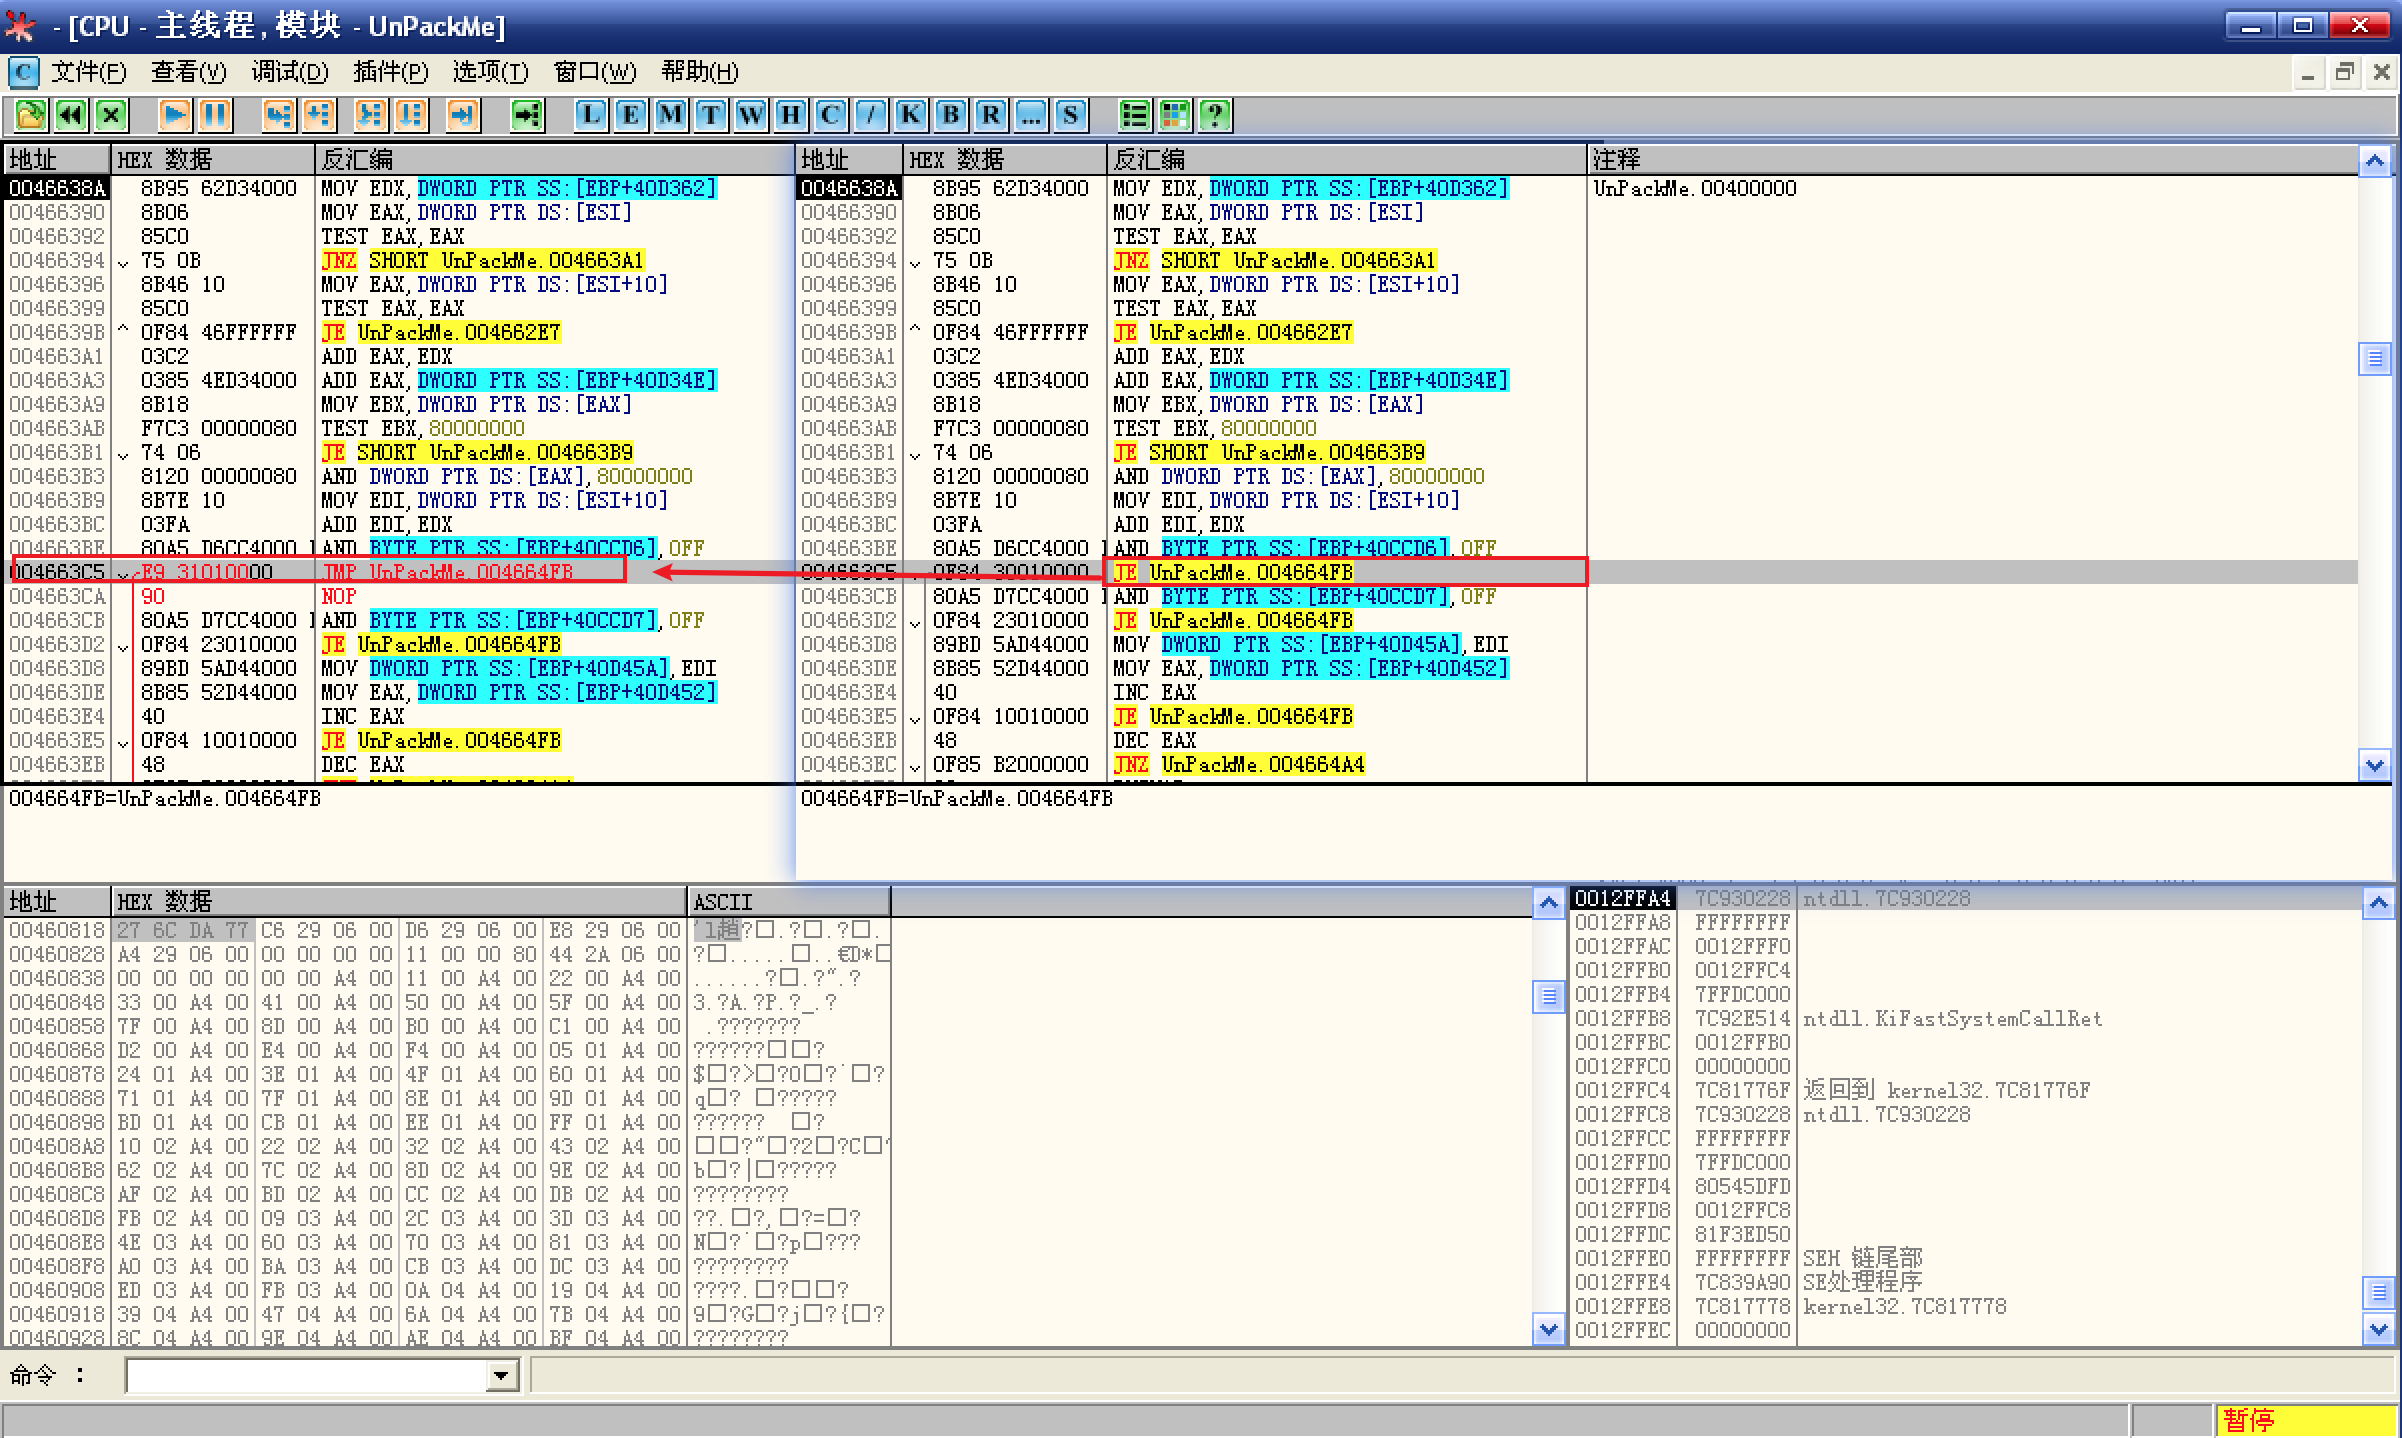Open the 插件(P) plugins menu

coord(390,72)
